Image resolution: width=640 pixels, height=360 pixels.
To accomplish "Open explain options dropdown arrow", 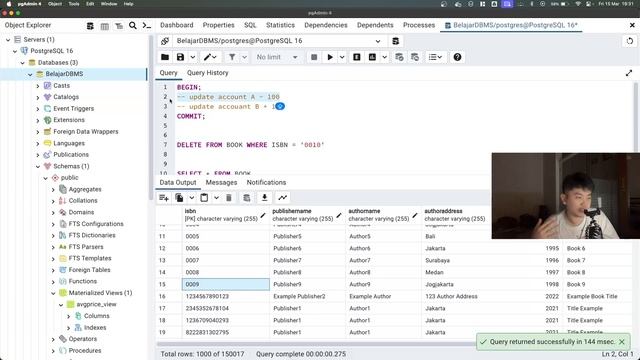I will point(384,57).
